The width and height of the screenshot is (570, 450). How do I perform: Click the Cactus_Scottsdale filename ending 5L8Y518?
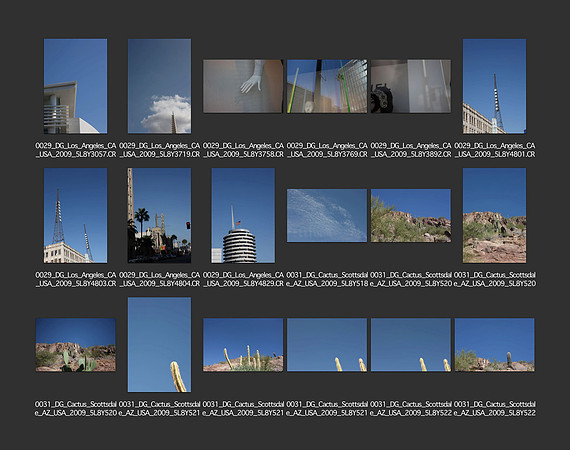tap(327, 279)
